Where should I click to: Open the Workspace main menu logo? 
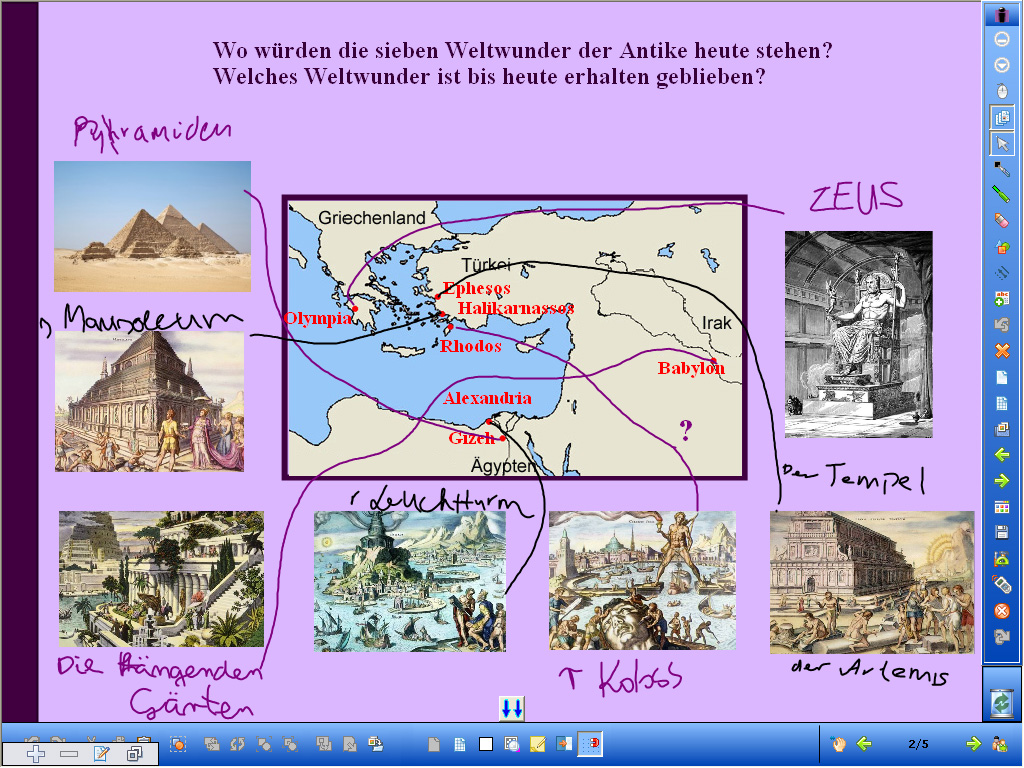pos(1002,14)
